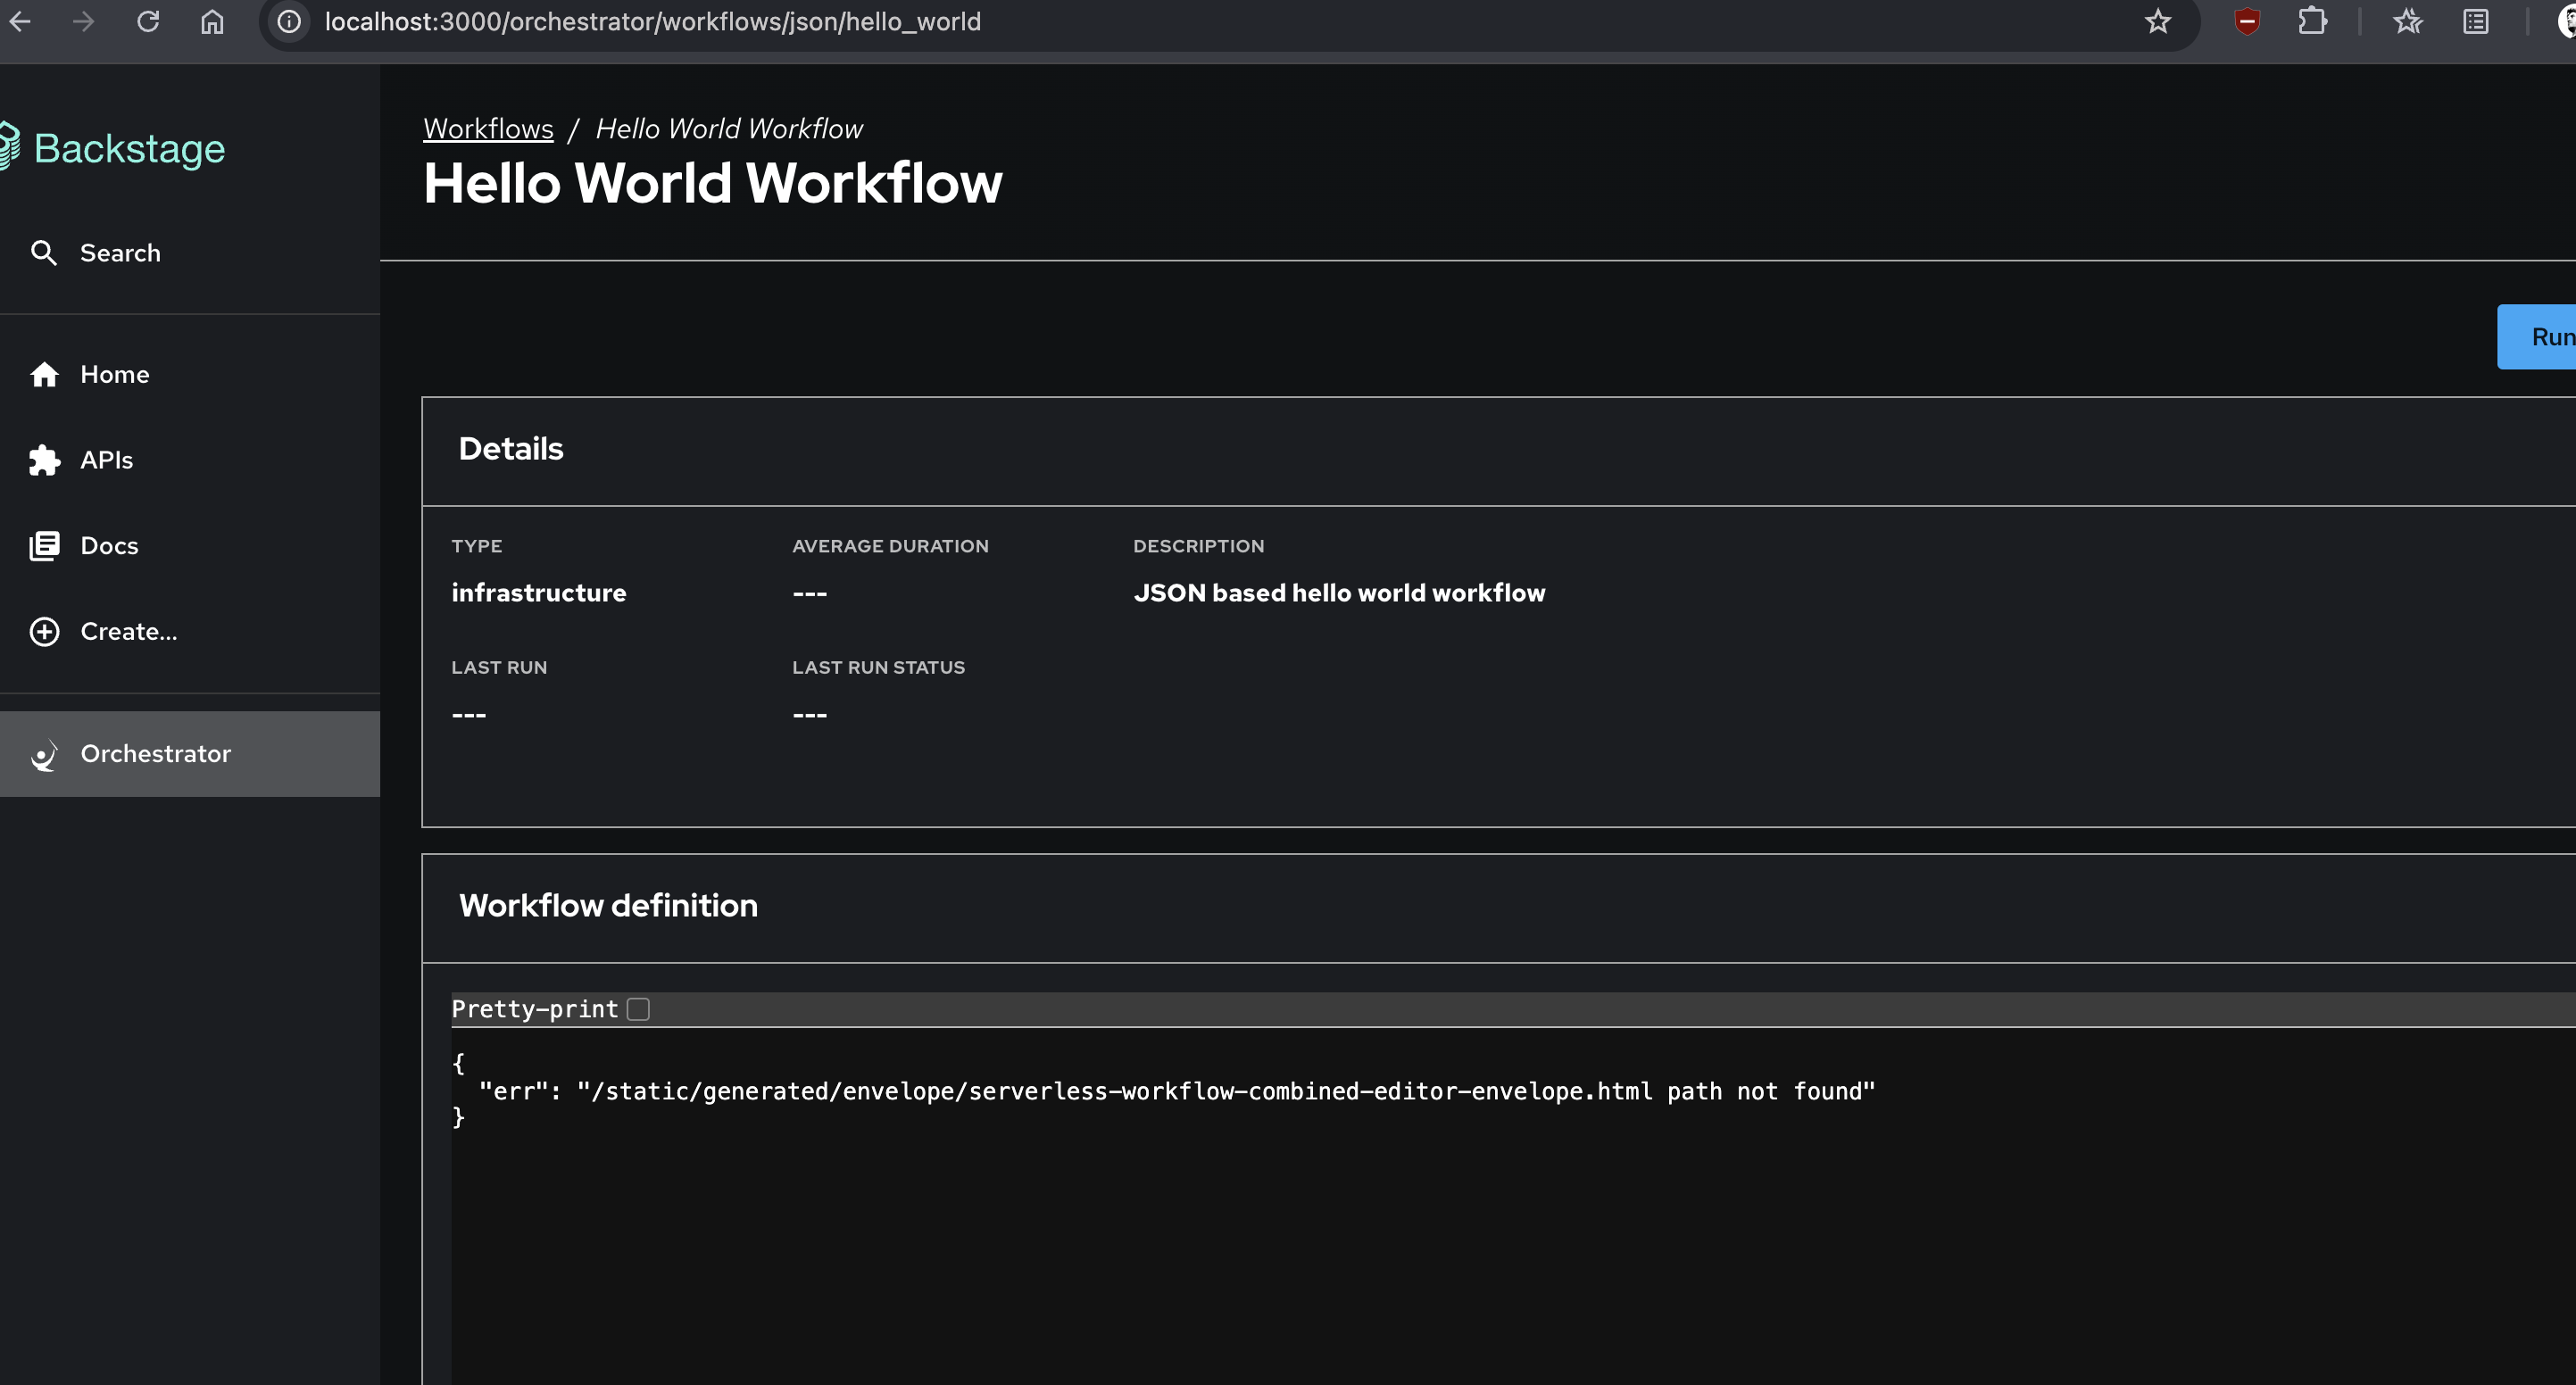
Task: Select the Docs sidebar menu label
Action: pos(109,546)
